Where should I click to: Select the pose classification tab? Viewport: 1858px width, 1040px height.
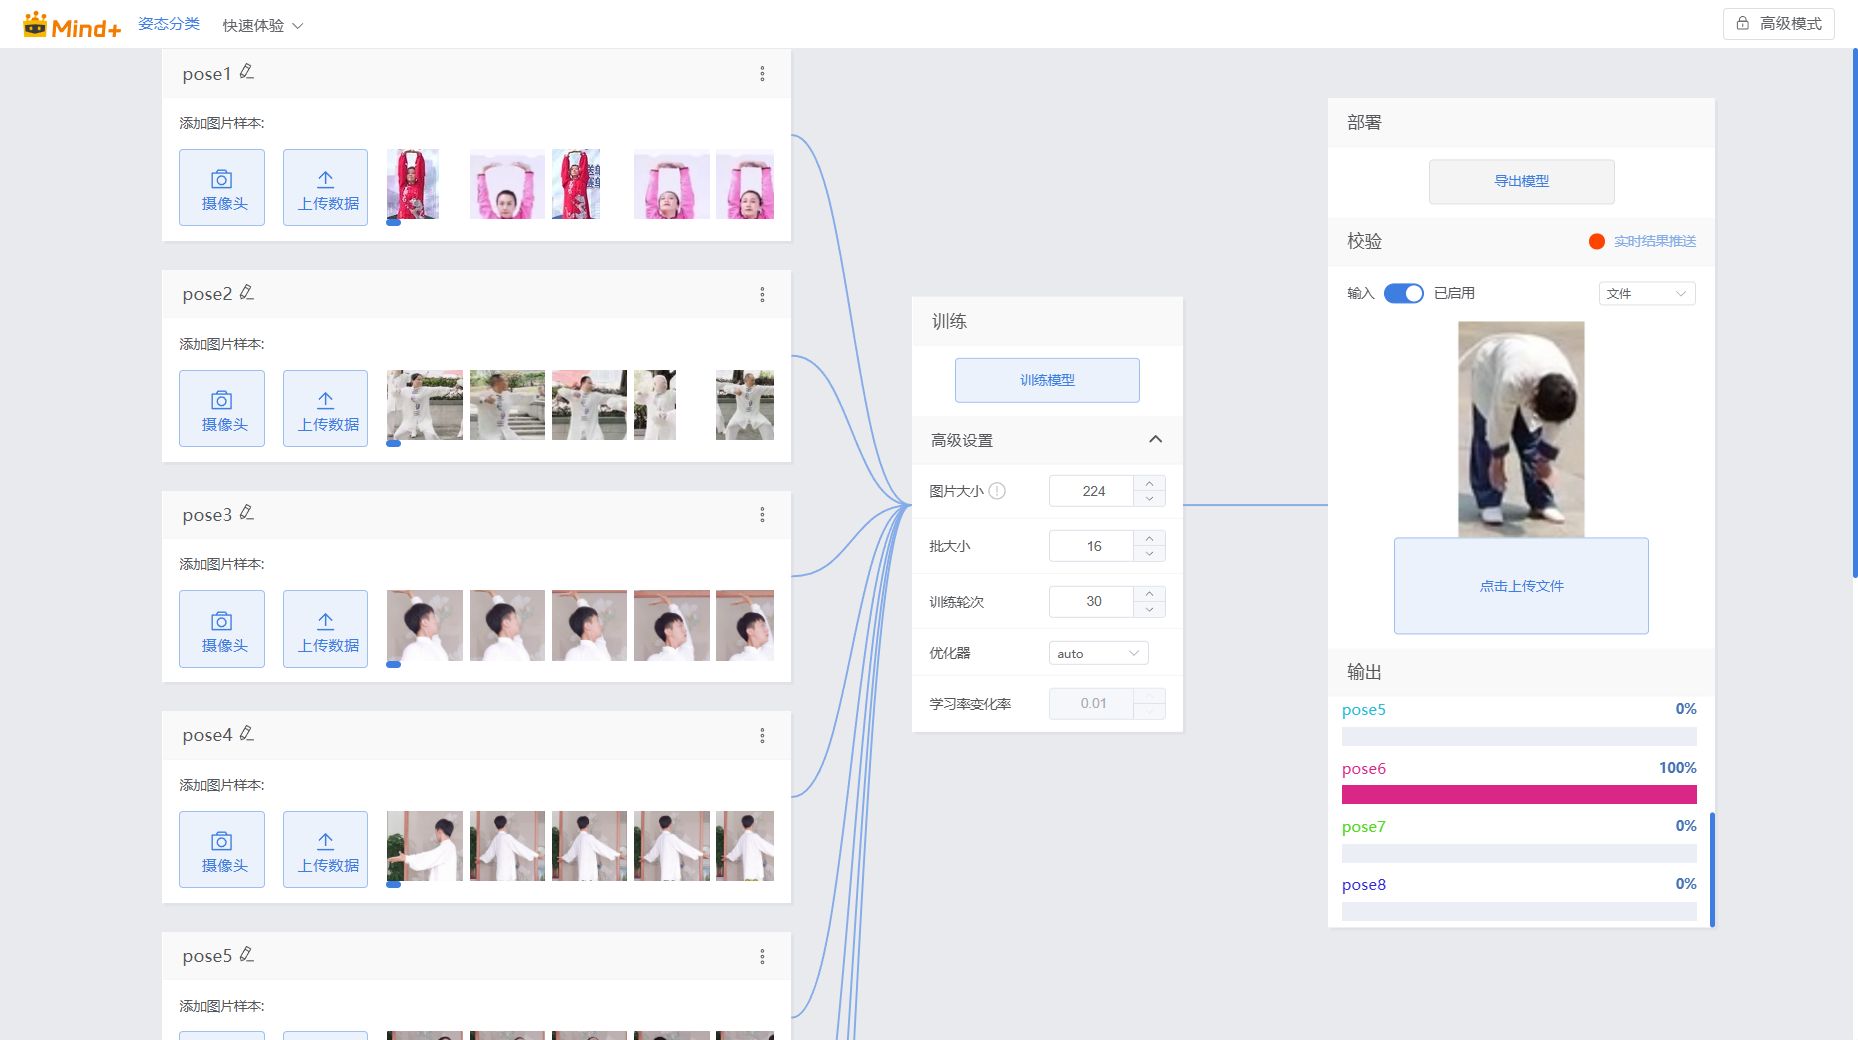(x=169, y=24)
